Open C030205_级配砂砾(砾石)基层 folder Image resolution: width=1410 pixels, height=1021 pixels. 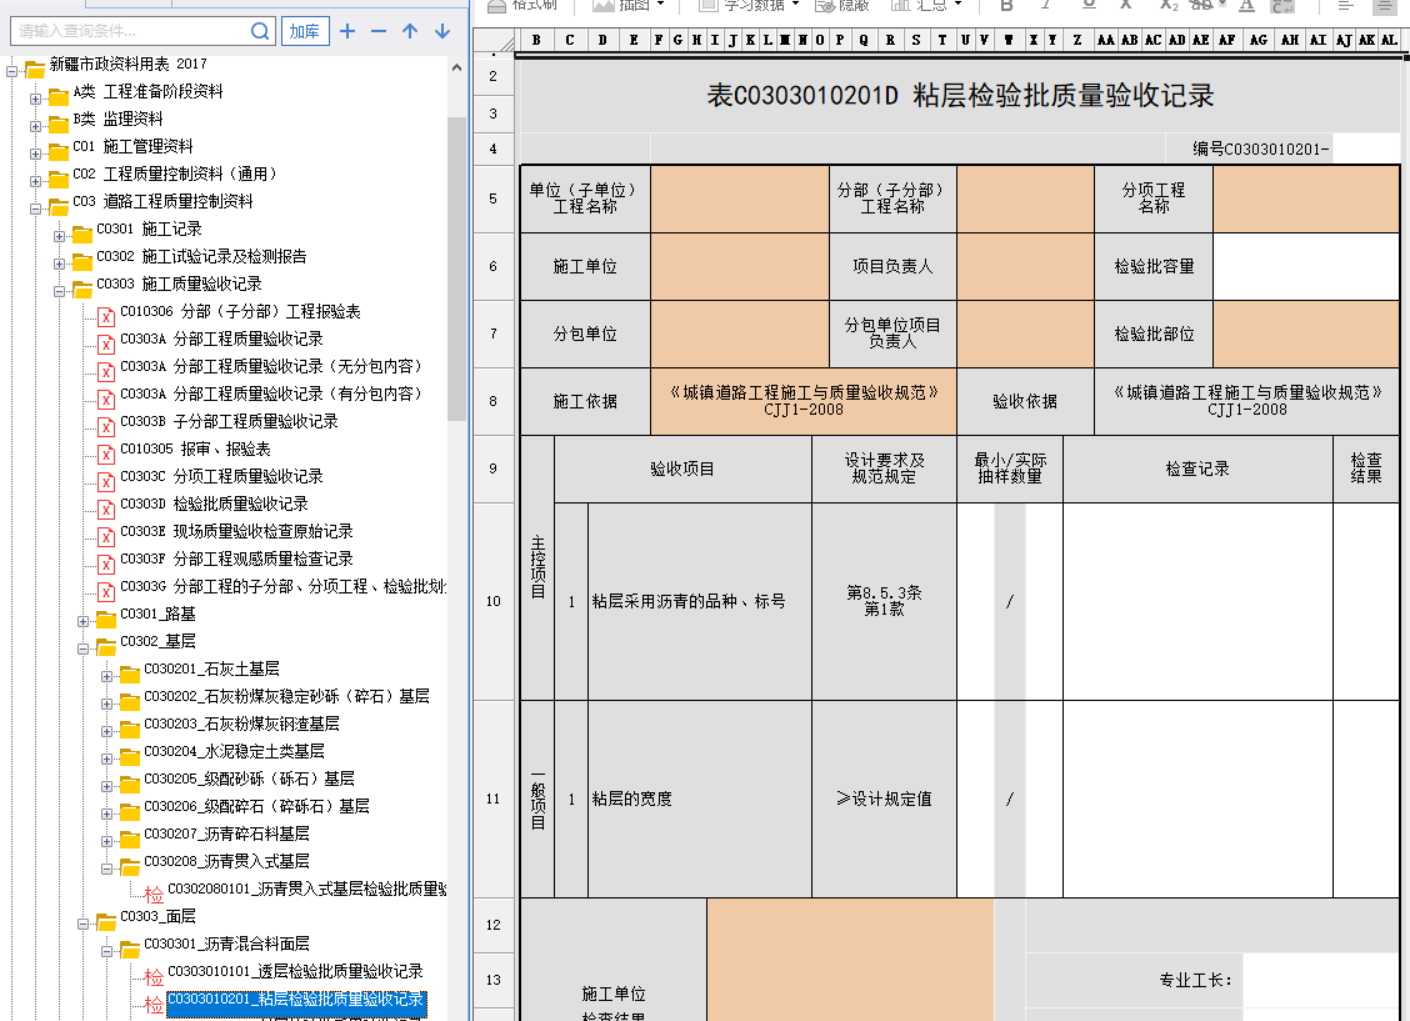coord(249,779)
